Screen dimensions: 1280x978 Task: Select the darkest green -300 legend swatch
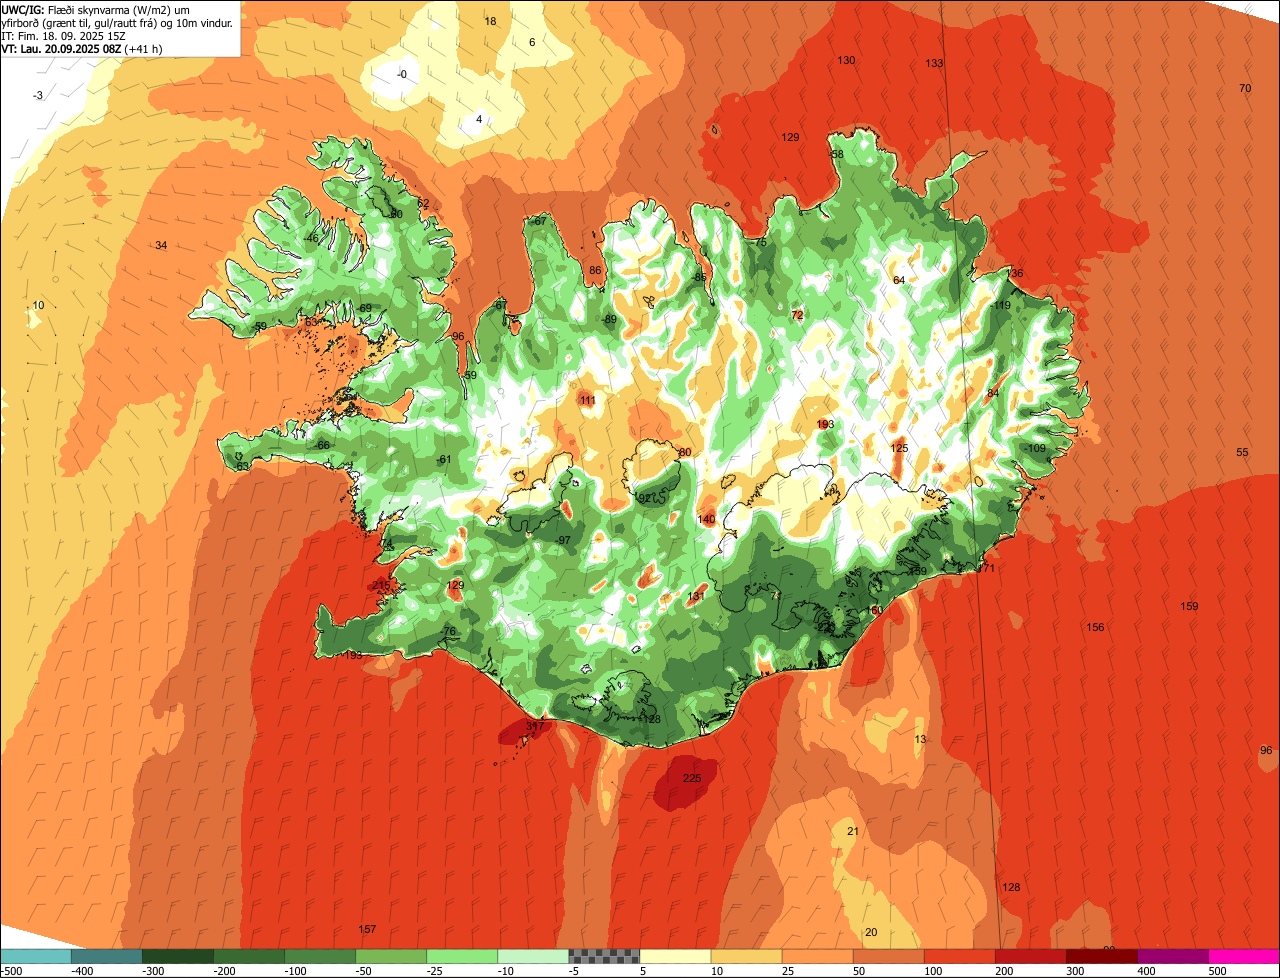(177, 956)
